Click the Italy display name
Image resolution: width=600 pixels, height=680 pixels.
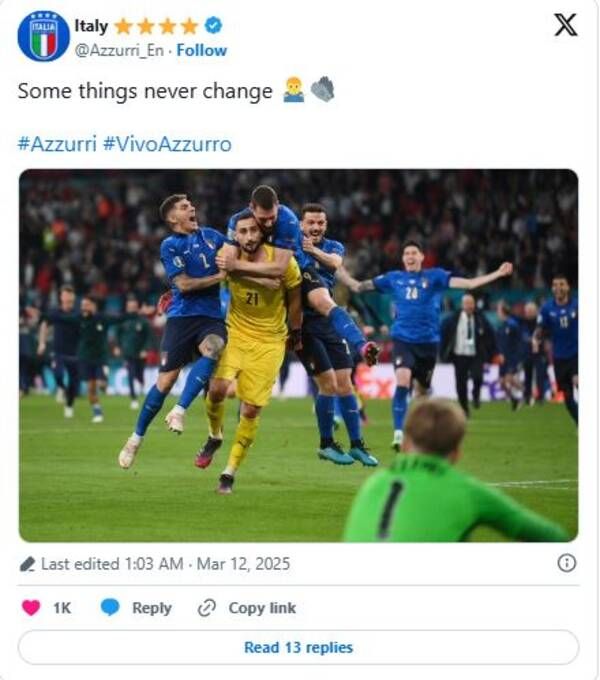(91, 26)
